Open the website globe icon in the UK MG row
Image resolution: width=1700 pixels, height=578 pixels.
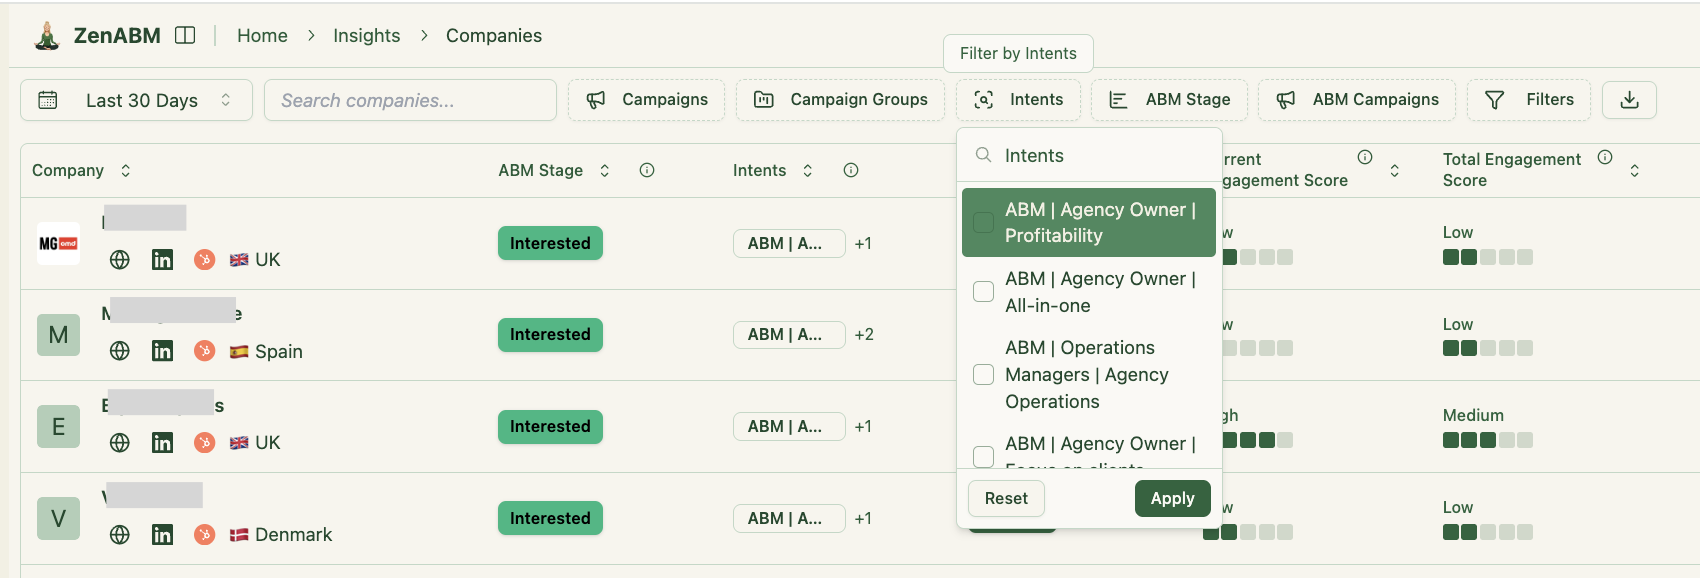[x=120, y=260]
